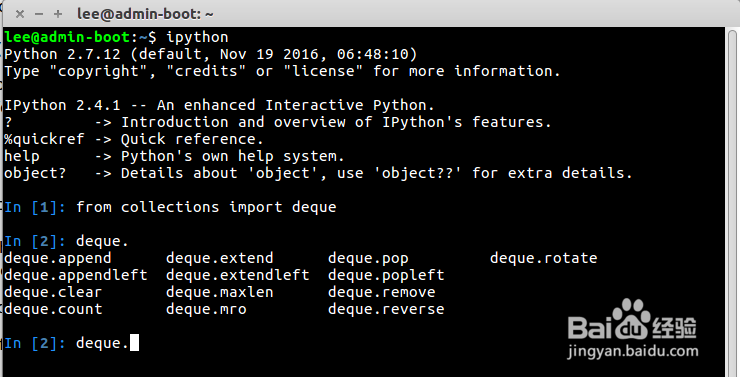
Task: Click deque.count completion
Action: [x=53, y=309]
